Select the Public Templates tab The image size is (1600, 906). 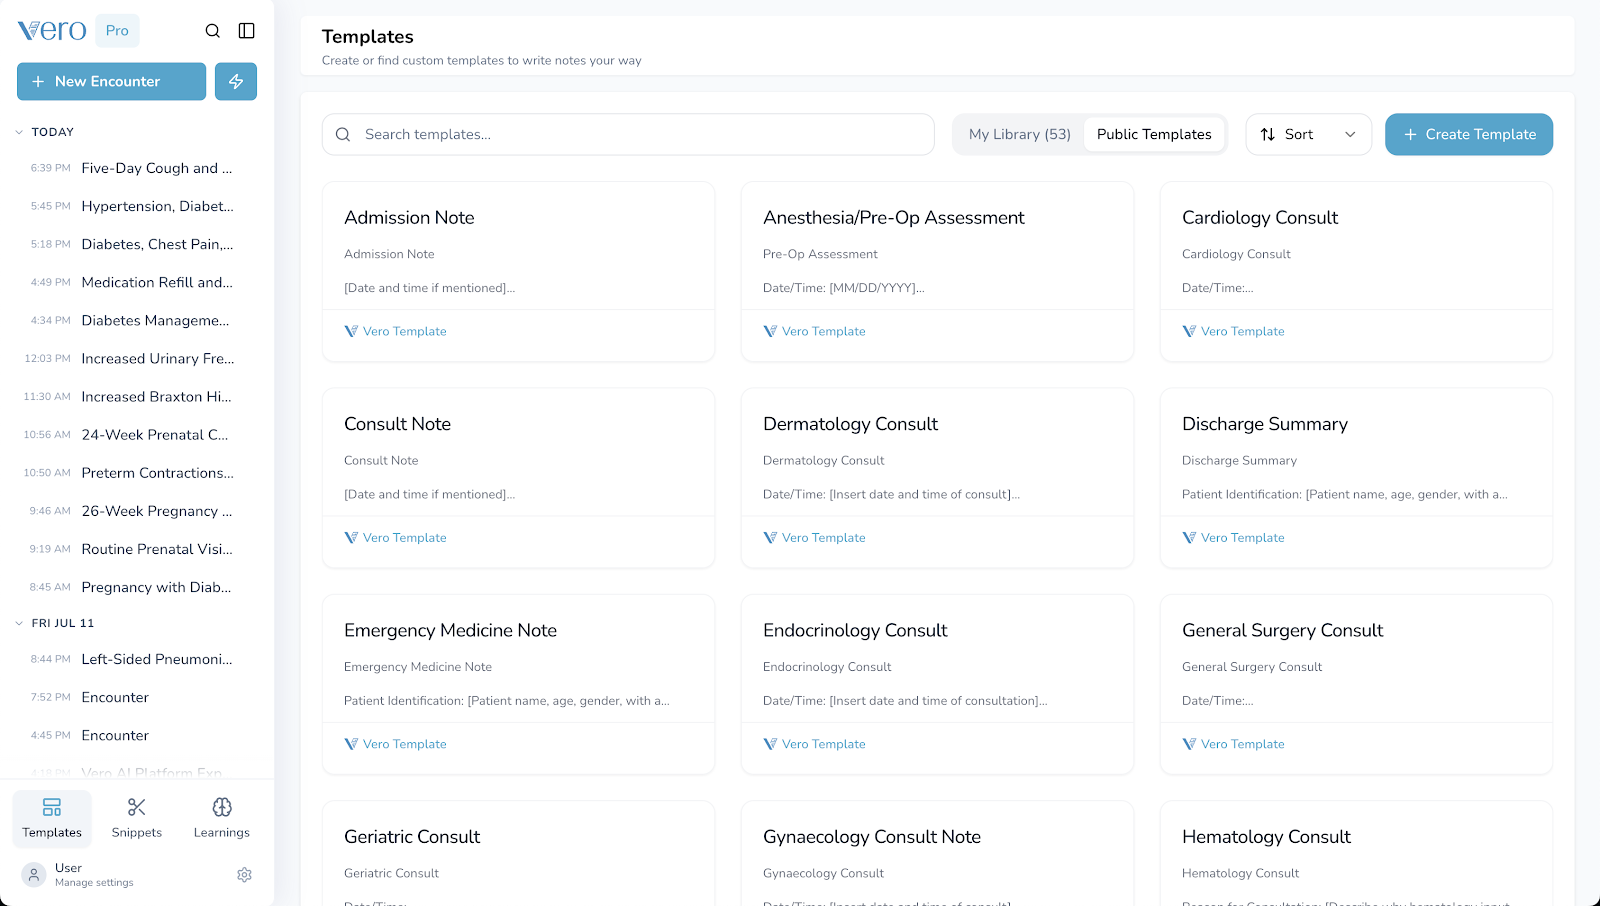tap(1154, 134)
